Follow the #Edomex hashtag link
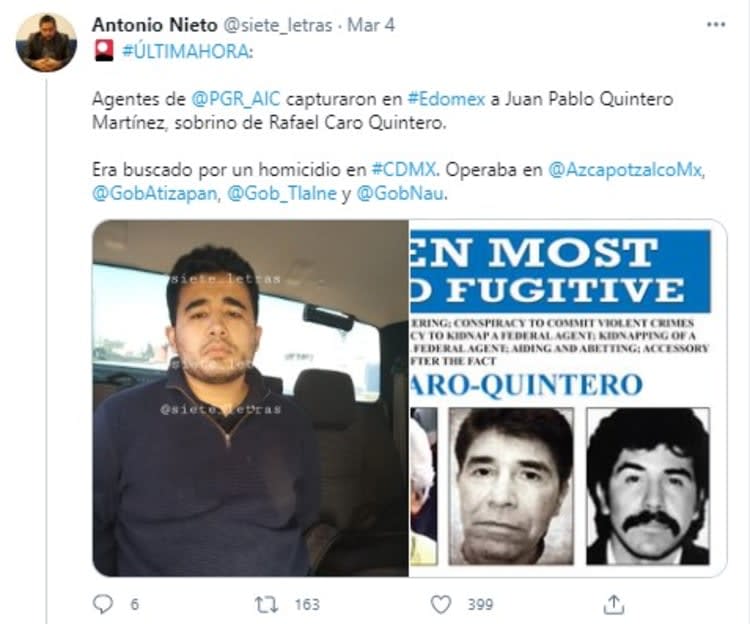Viewport: 750px width, 624px height. (x=446, y=99)
